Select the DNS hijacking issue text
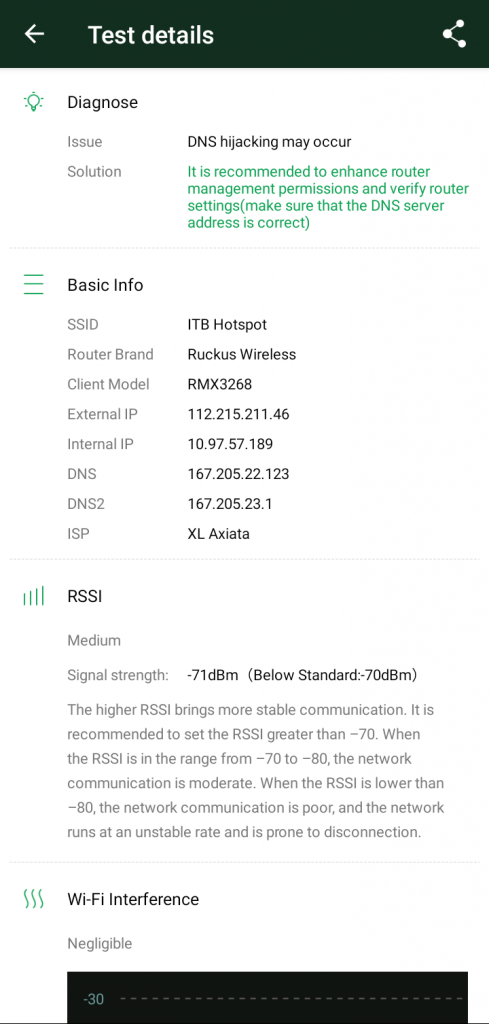The width and height of the screenshot is (489, 1024). click(x=269, y=142)
